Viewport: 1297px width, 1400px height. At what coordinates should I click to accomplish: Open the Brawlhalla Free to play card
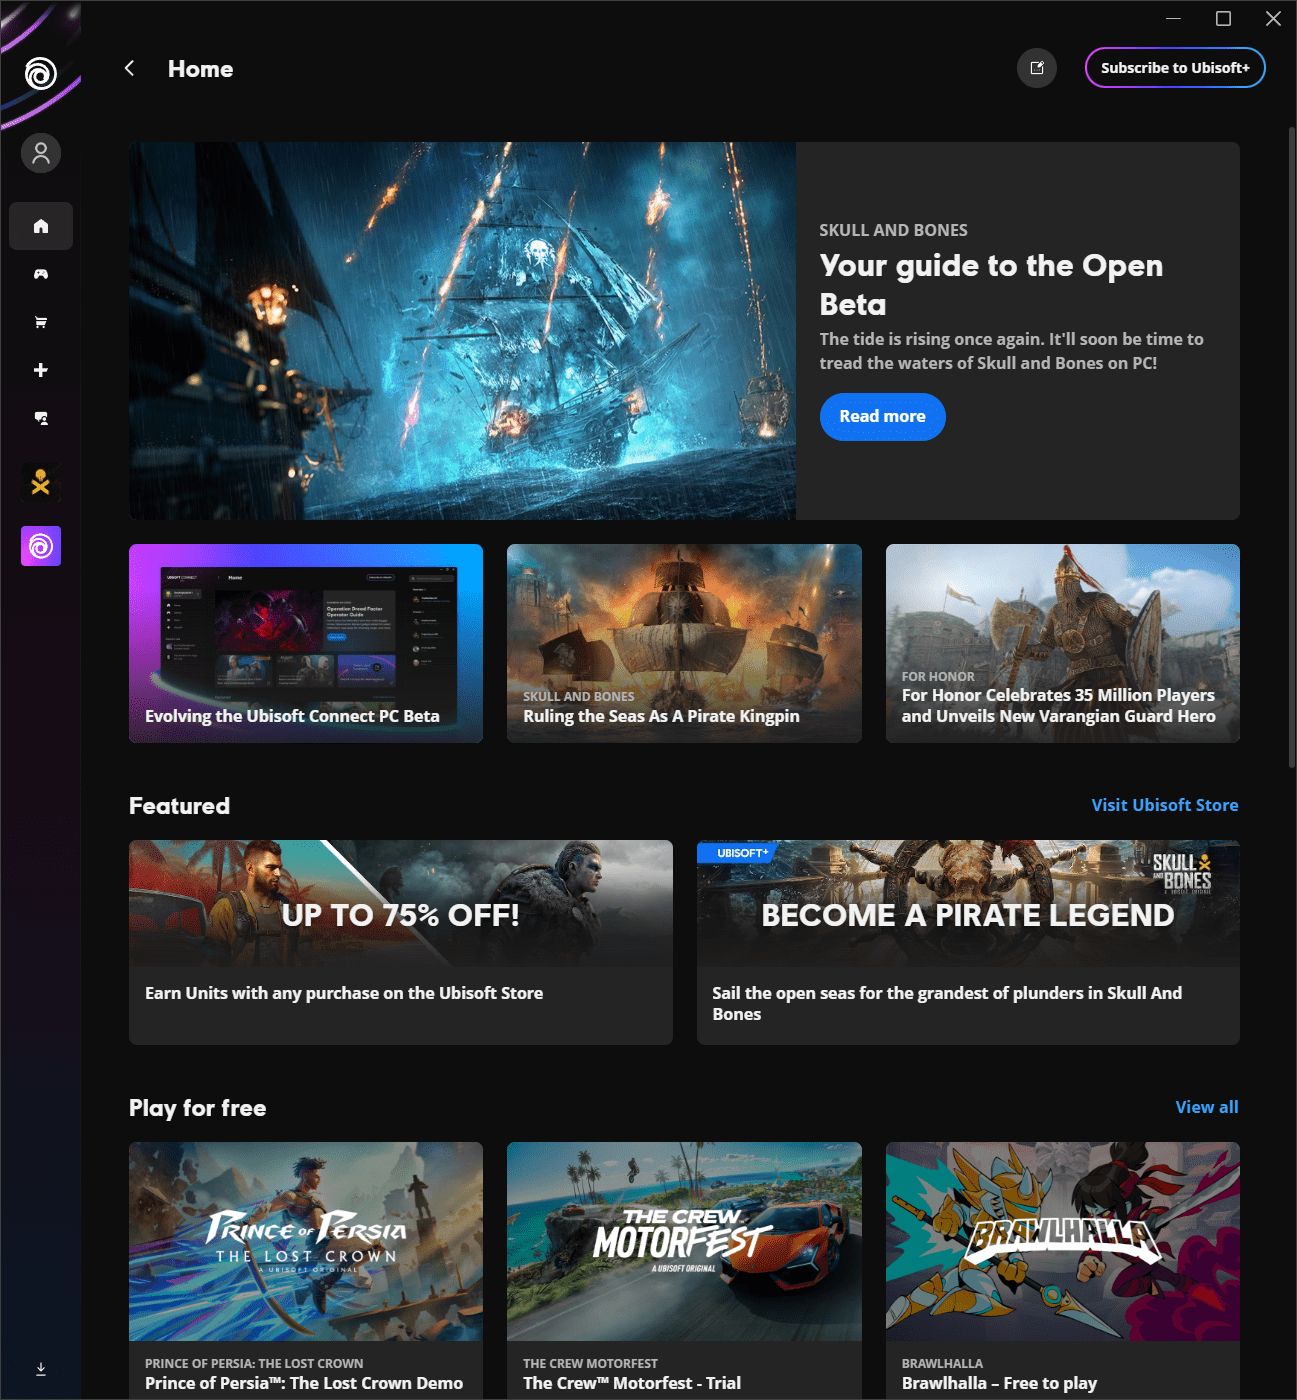[x=1063, y=1270]
